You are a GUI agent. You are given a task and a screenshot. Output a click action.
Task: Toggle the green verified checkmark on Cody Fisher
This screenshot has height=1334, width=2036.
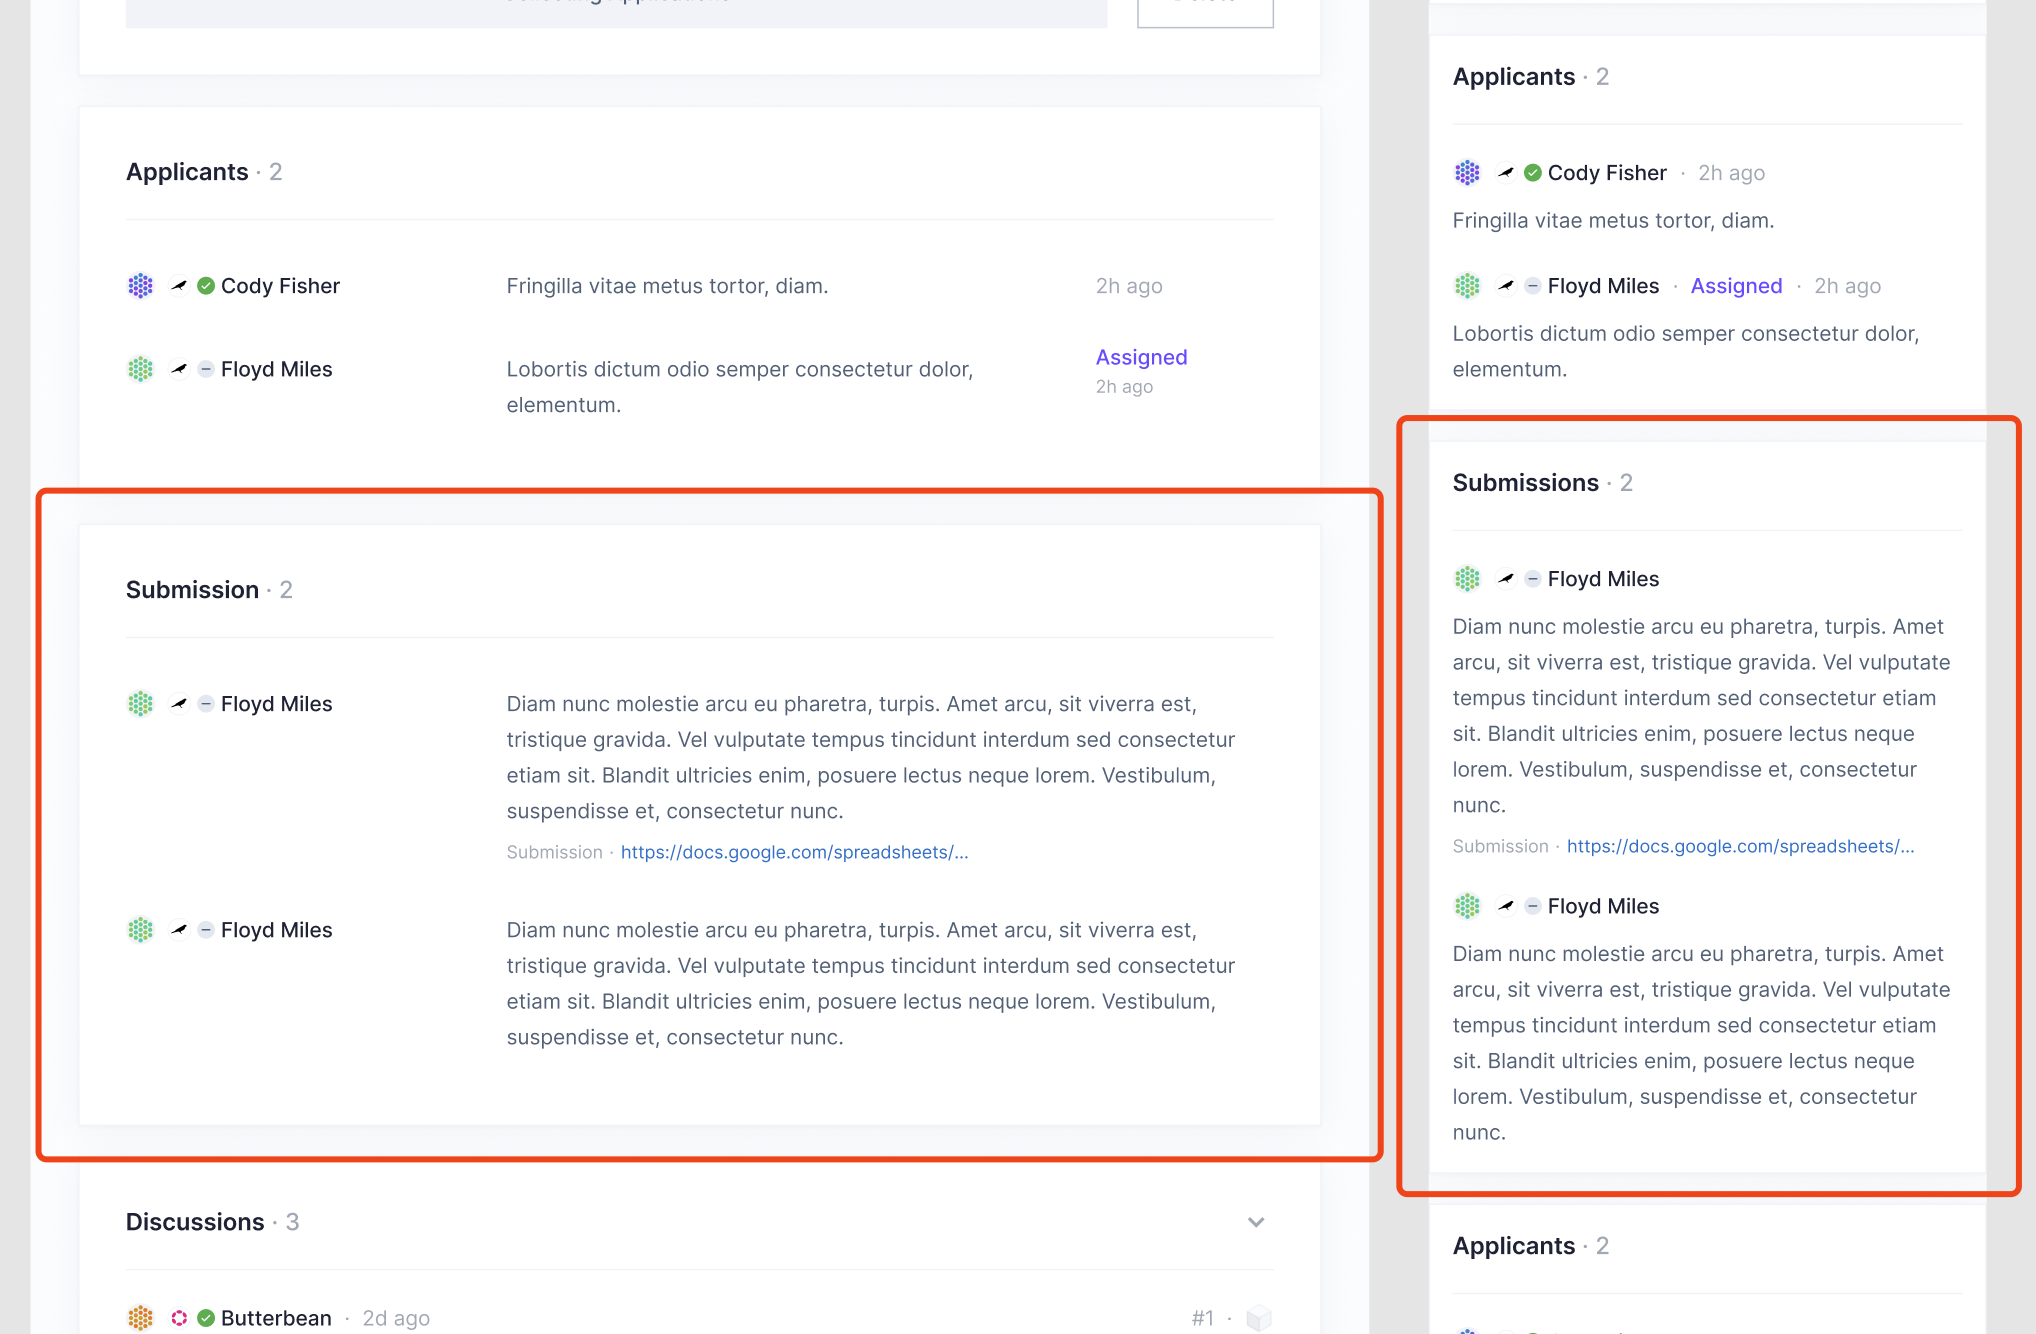(205, 286)
